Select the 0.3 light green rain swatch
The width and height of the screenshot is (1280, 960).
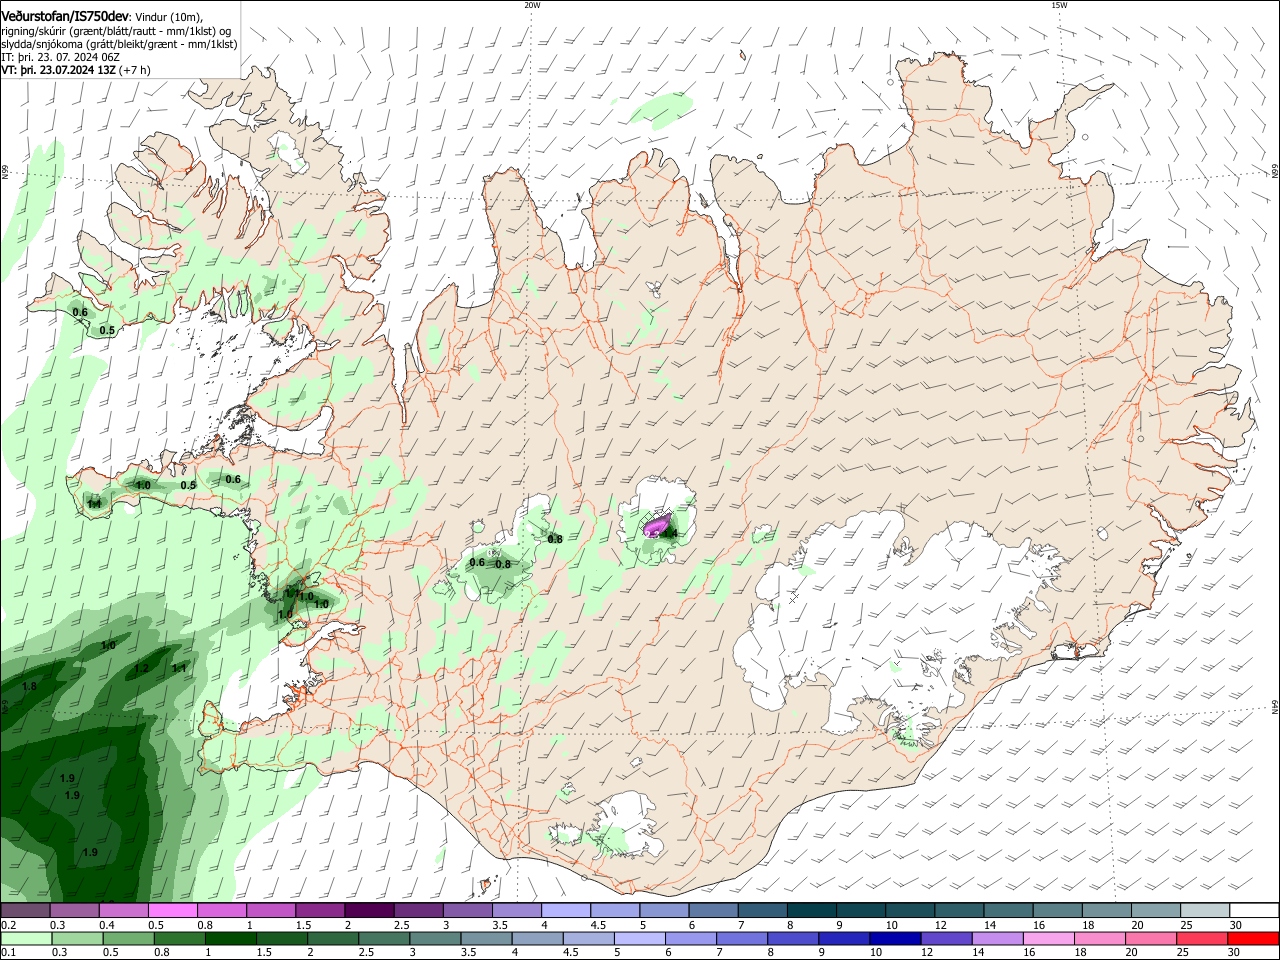(x=78, y=939)
